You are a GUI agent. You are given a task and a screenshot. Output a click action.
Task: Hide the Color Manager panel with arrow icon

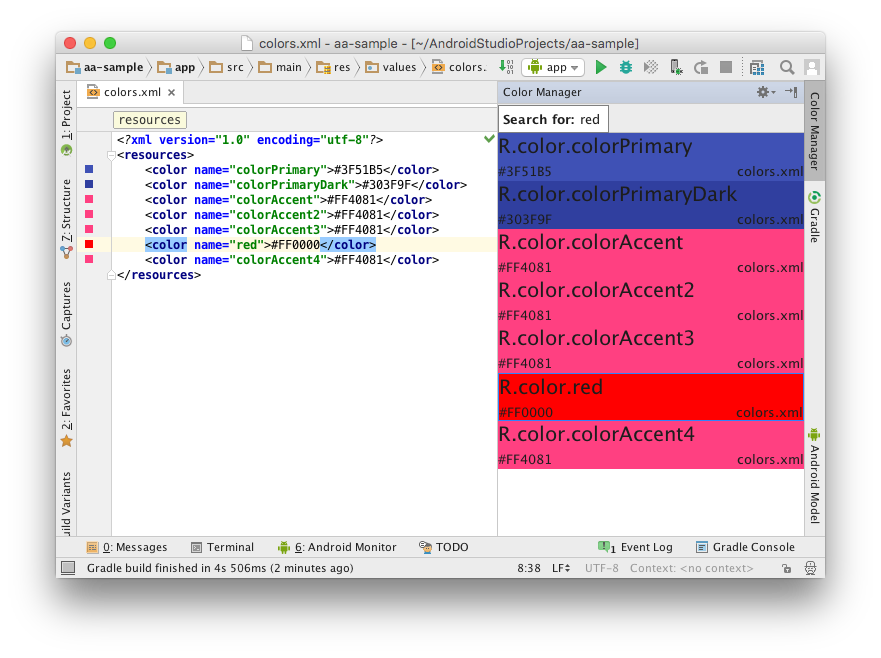[x=791, y=92]
